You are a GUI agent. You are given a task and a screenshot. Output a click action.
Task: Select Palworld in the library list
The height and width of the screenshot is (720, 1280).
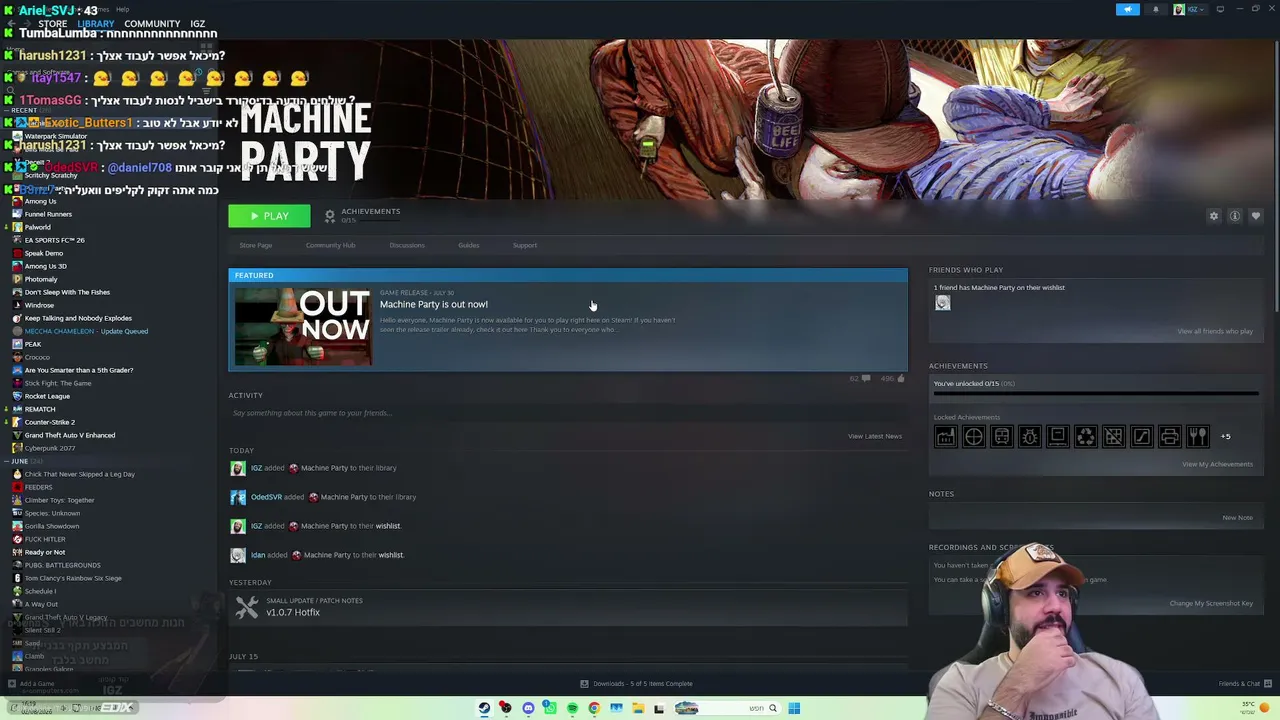(x=37, y=227)
